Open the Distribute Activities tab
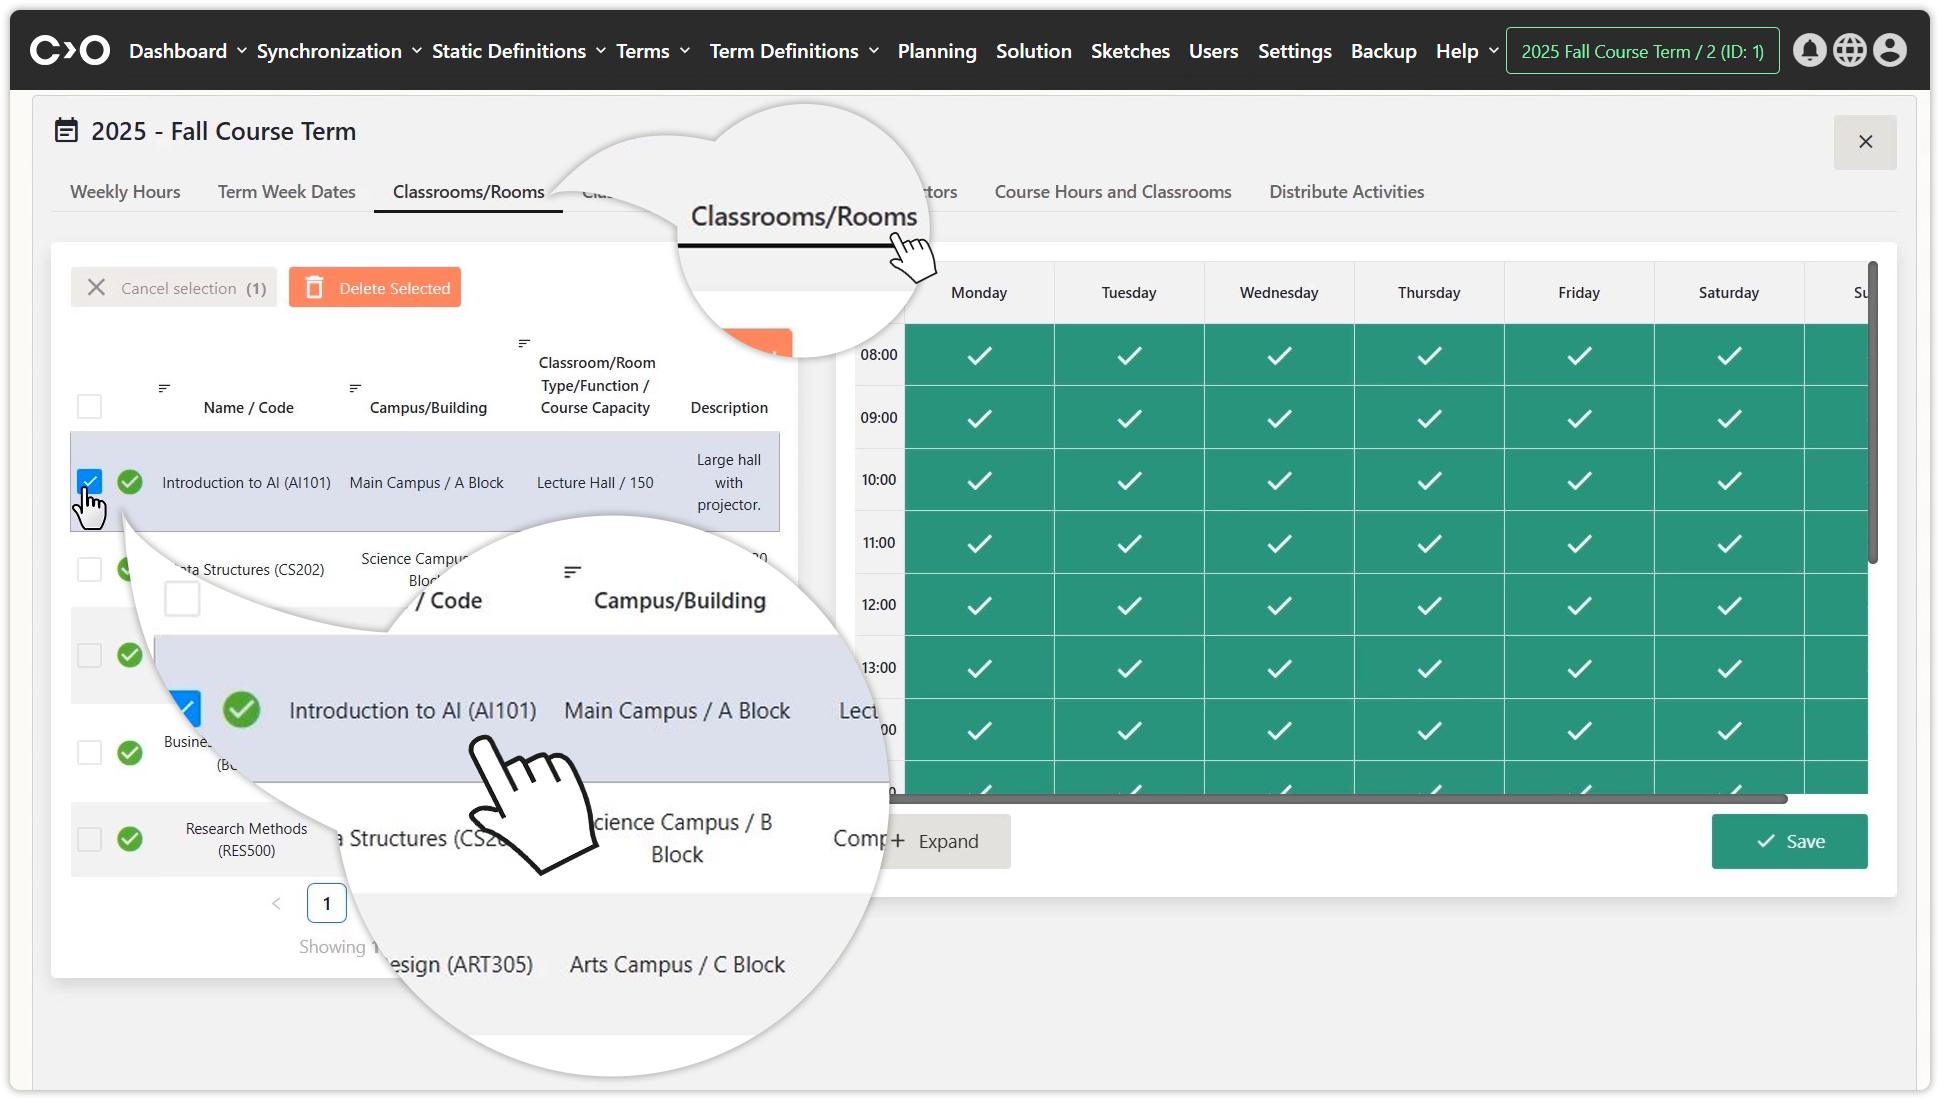The height and width of the screenshot is (1100, 1940). (1346, 192)
